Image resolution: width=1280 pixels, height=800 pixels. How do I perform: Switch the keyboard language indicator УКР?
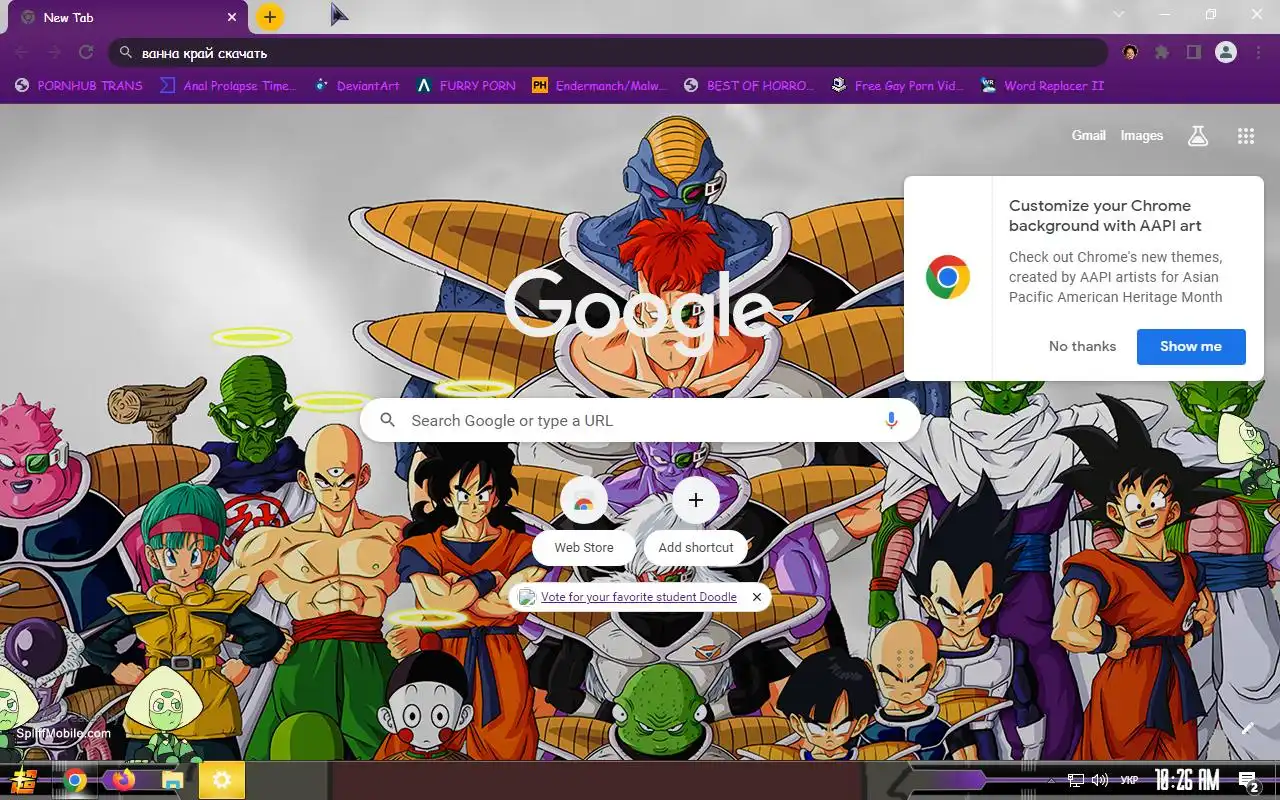point(1129,781)
